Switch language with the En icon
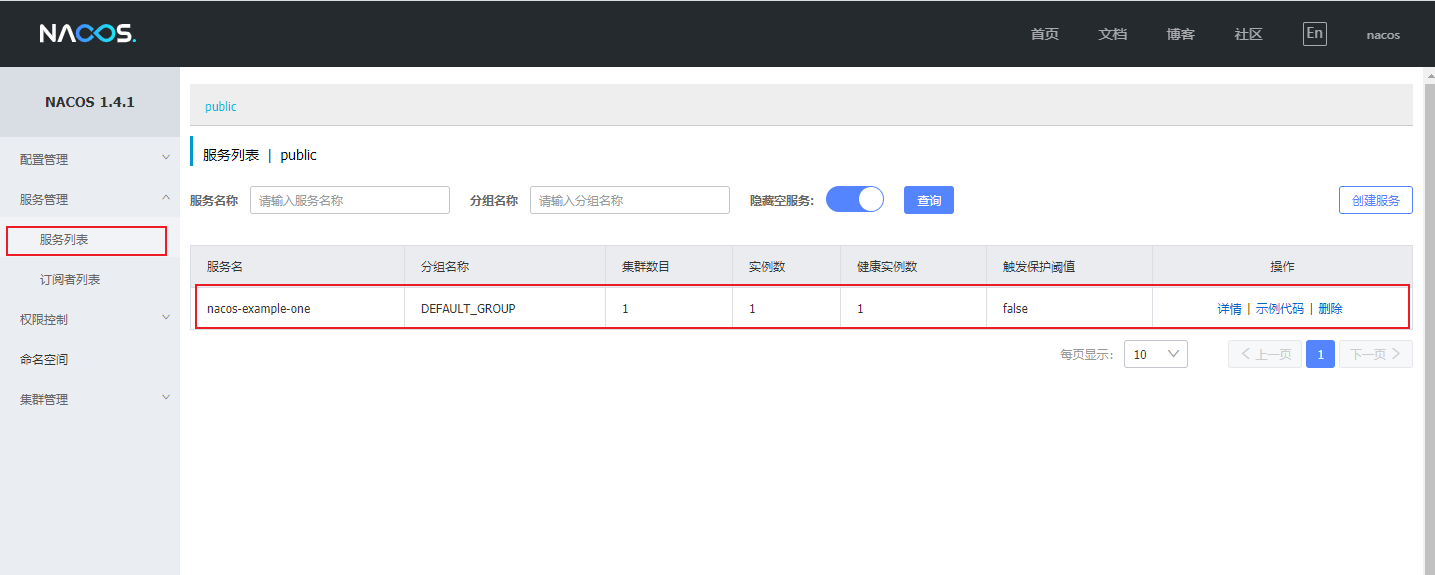Image resolution: width=1435 pixels, height=575 pixels. pyautogui.click(x=1314, y=34)
